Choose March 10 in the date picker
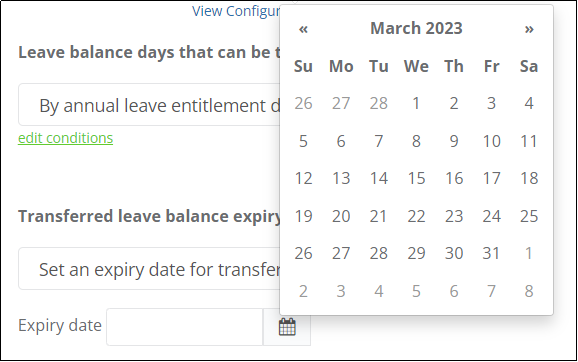This screenshot has width=578, height=362. coord(491,141)
